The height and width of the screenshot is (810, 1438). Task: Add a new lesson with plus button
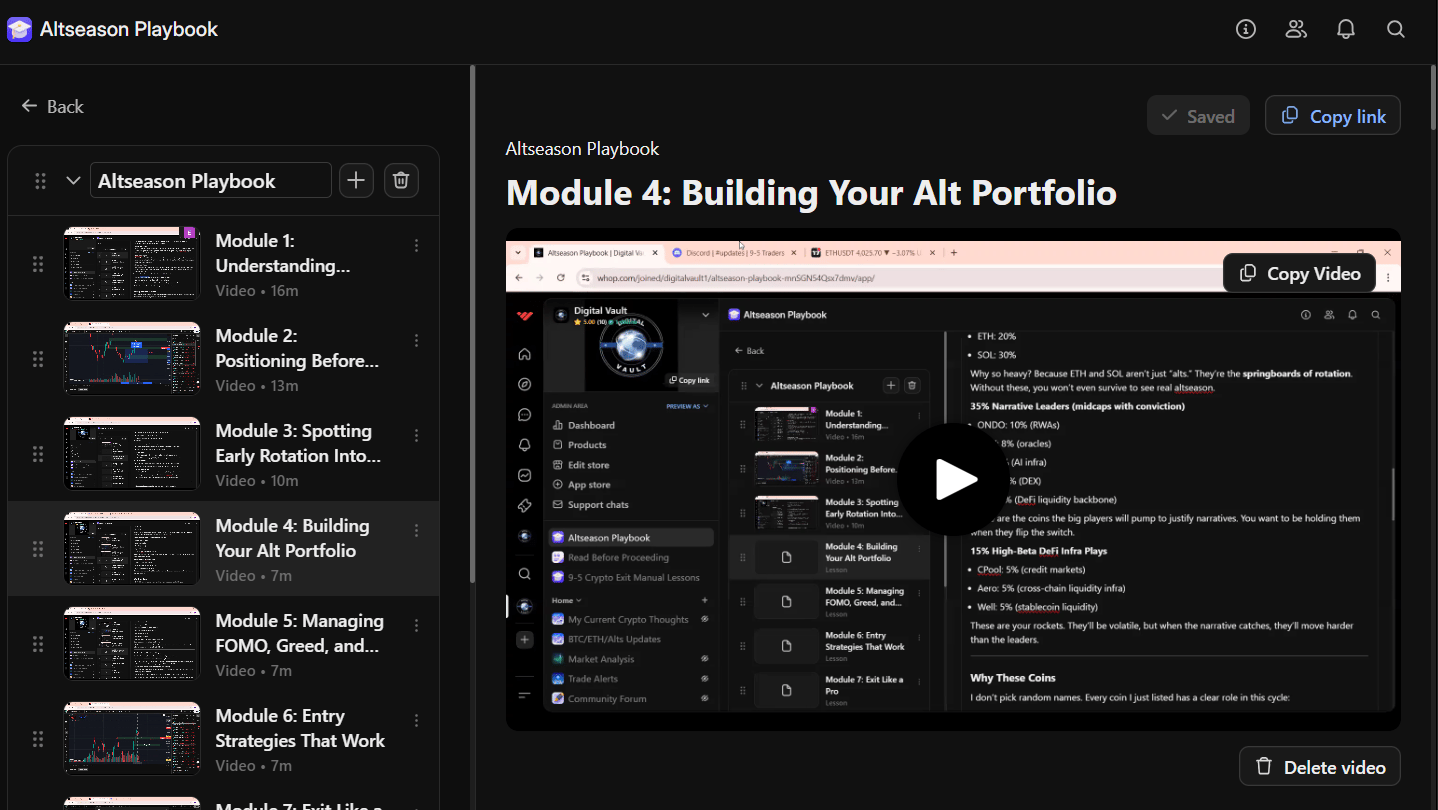(x=357, y=180)
